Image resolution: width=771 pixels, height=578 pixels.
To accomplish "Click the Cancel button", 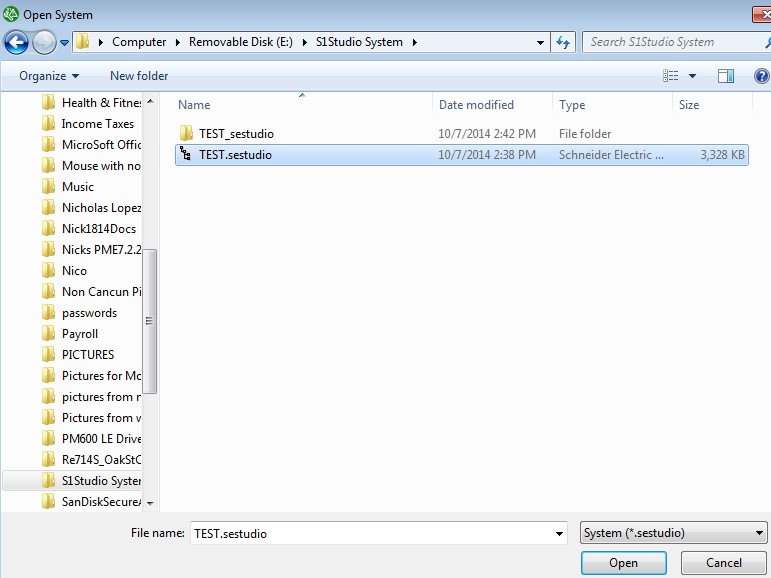I will tap(724, 563).
